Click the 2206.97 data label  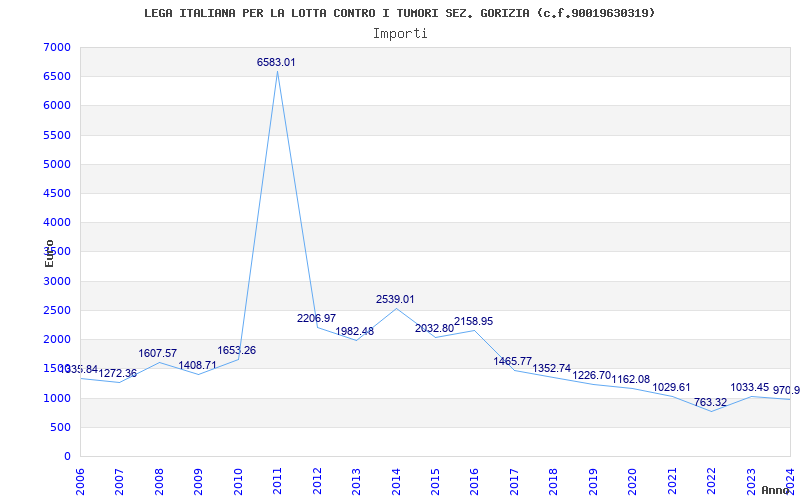pos(316,318)
